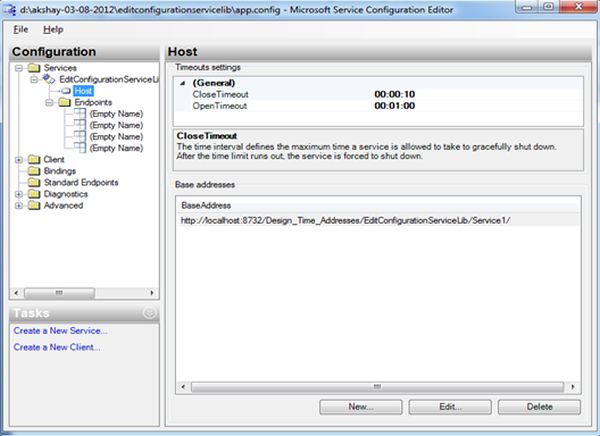Select the Endpoints tree label

tap(93, 102)
